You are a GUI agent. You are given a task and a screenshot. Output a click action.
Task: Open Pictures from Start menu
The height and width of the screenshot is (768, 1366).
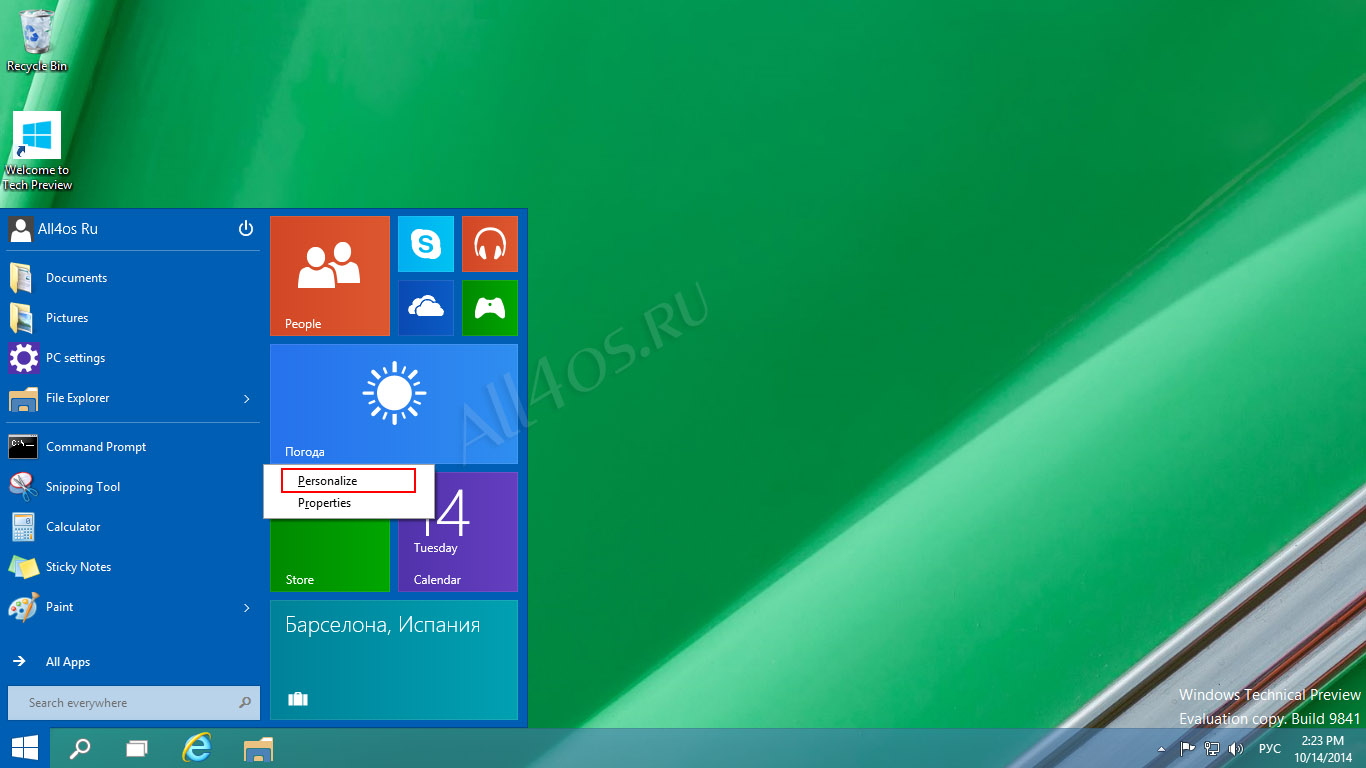click(x=133, y=318)
